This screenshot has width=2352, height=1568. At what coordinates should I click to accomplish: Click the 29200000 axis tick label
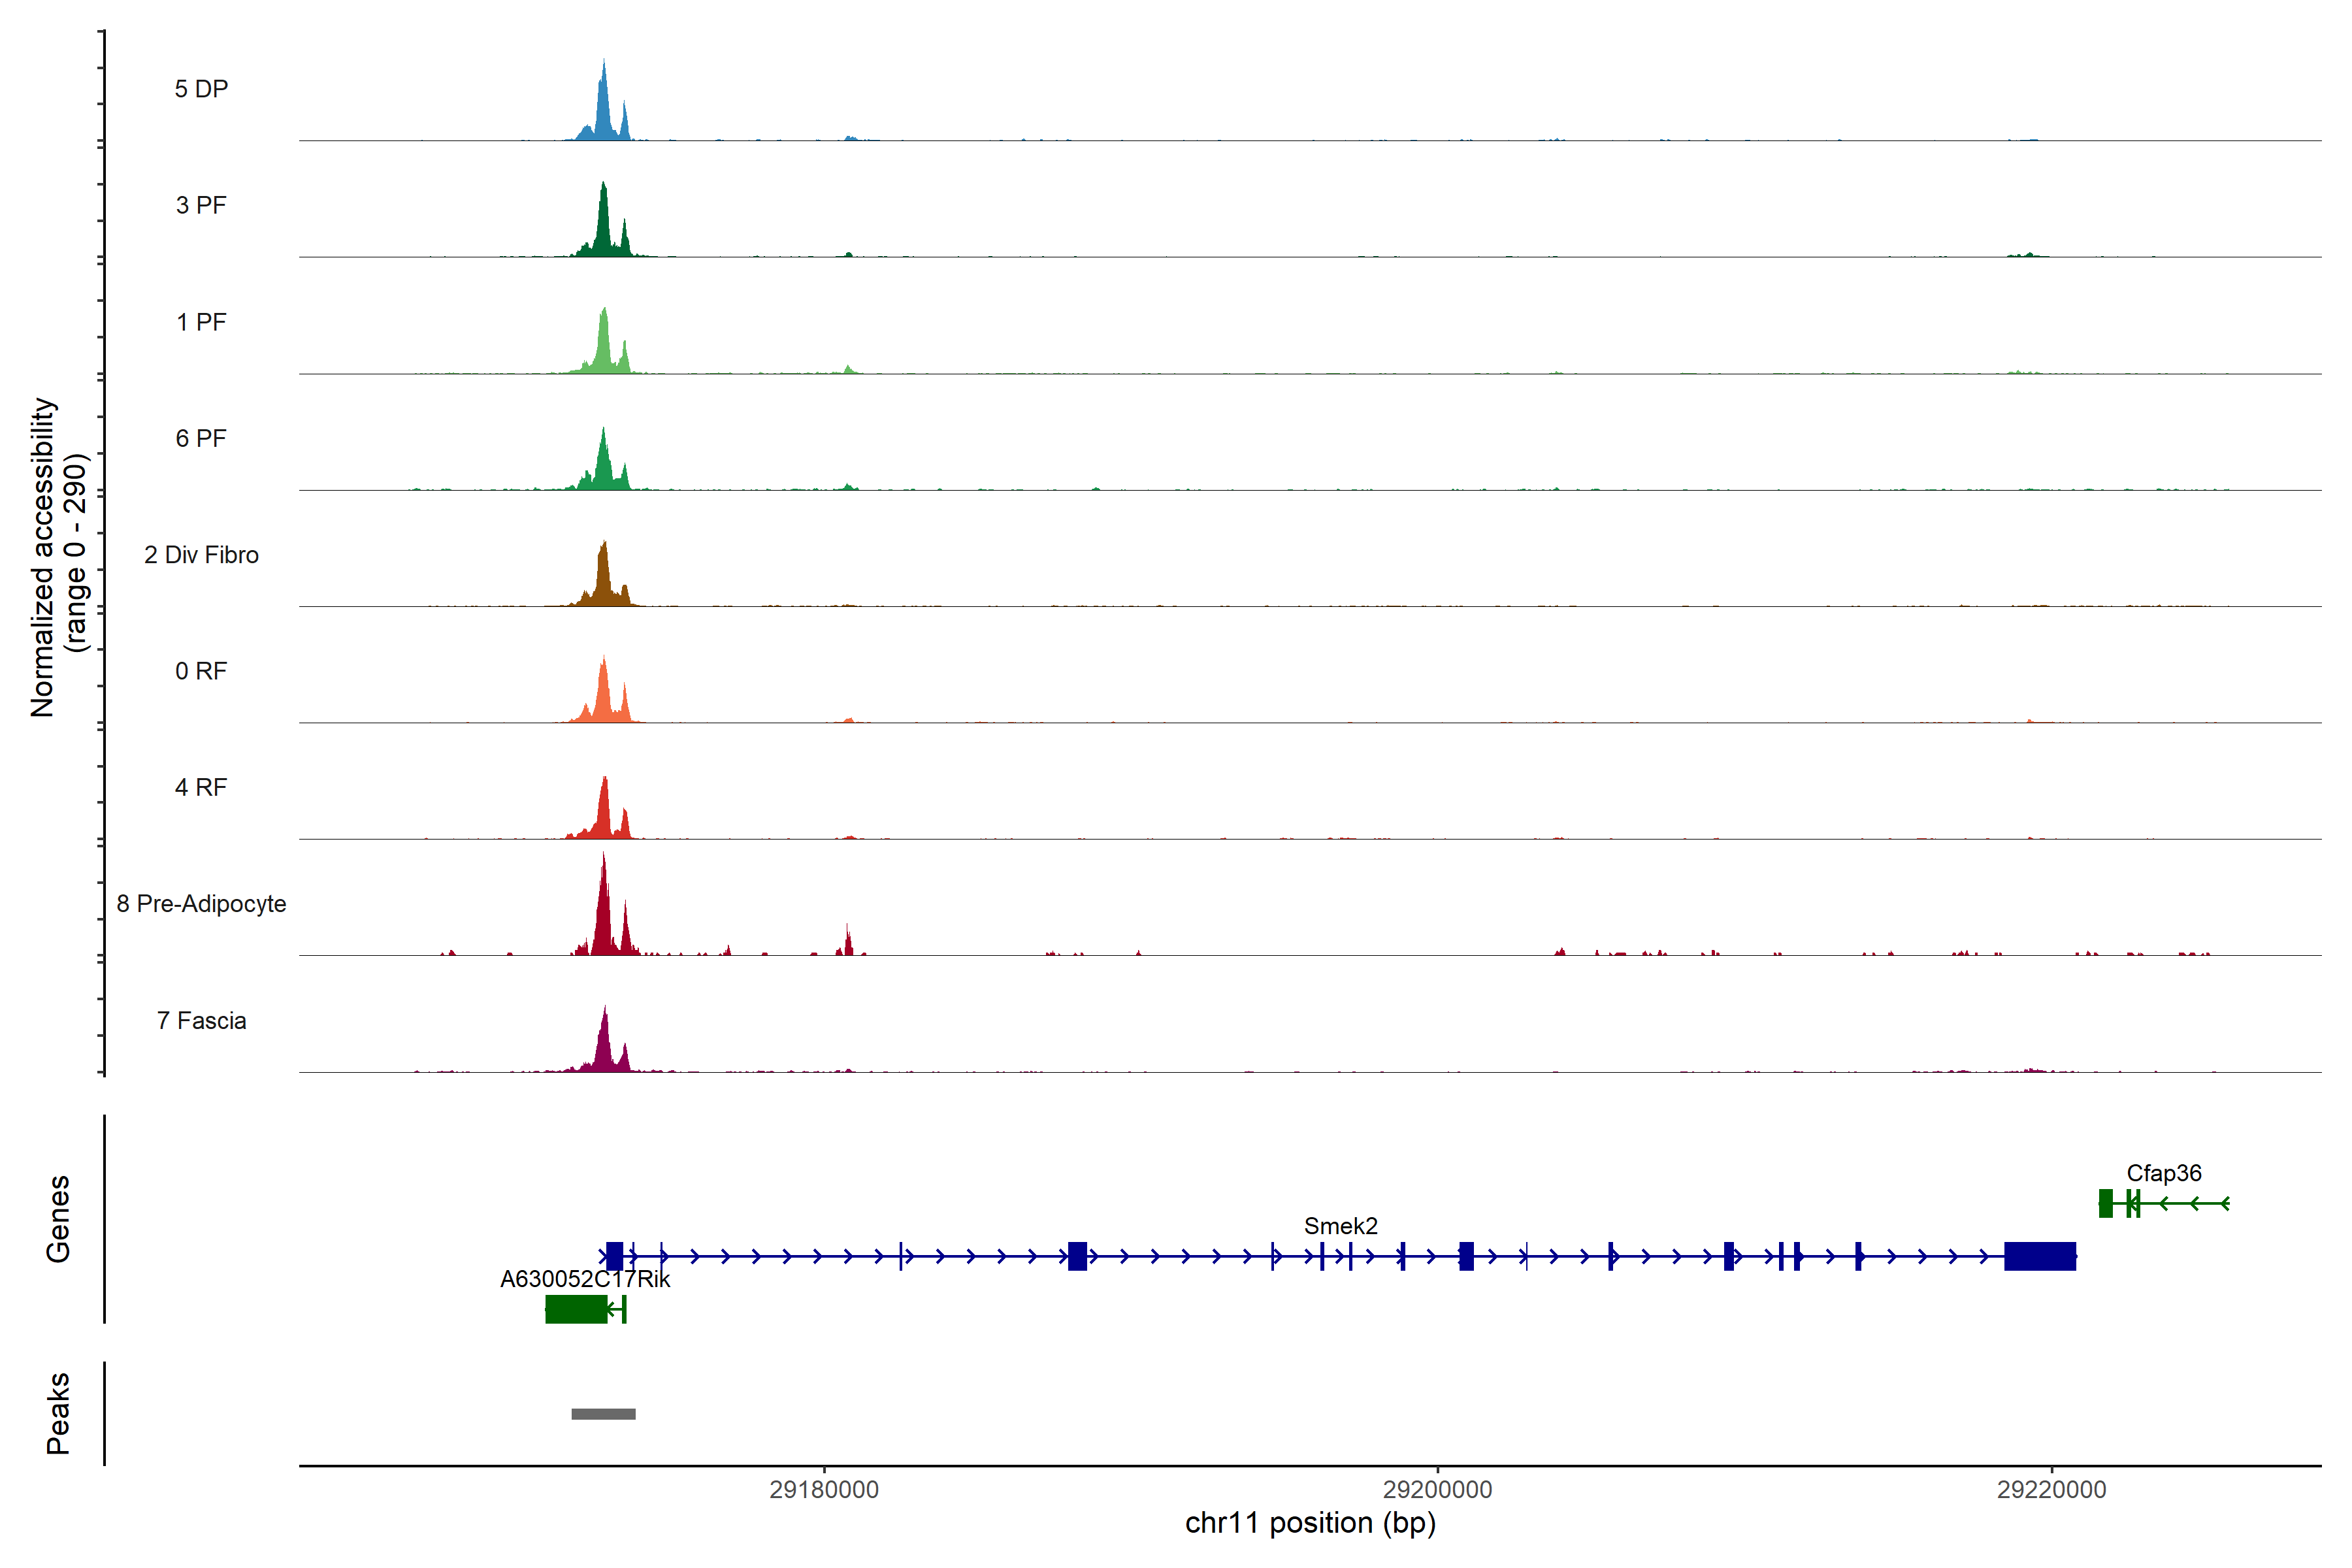click(x=1437, y=1489)
